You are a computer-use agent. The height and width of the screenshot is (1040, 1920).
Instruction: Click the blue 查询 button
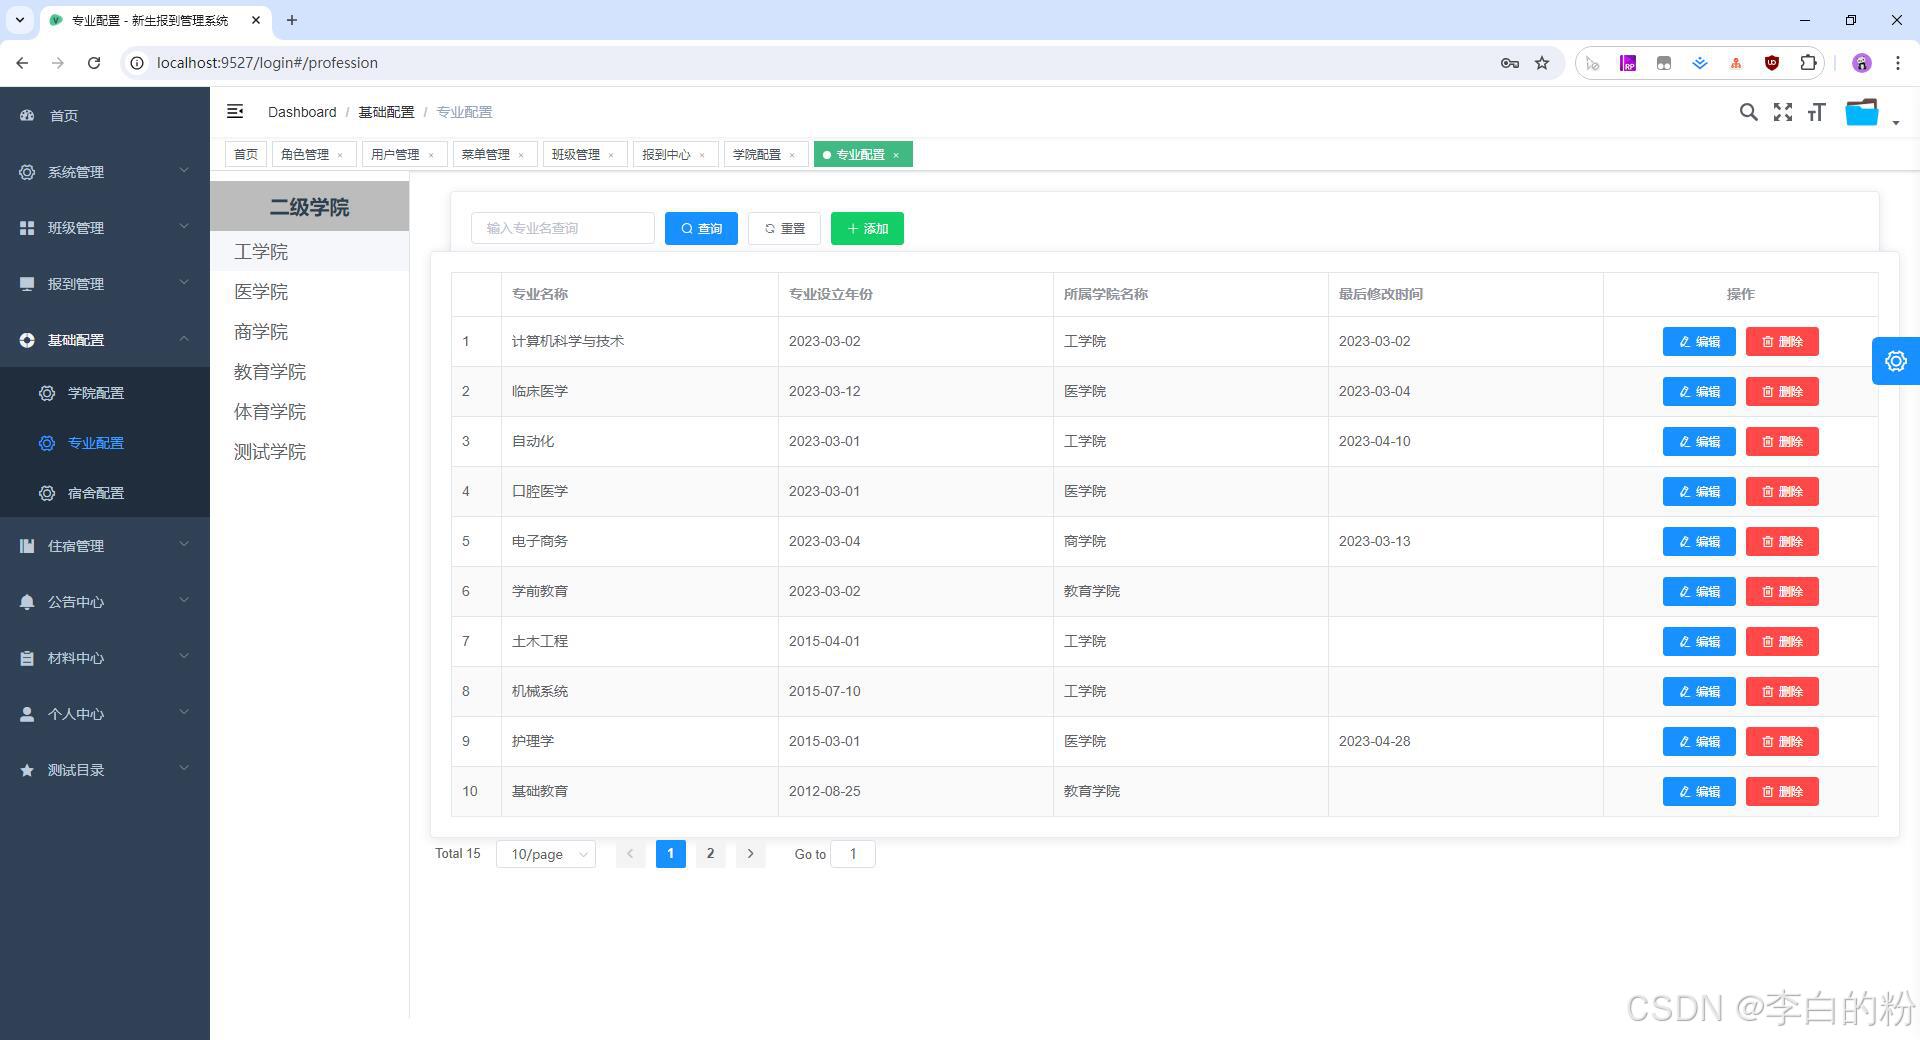click(x=701, y=228)
